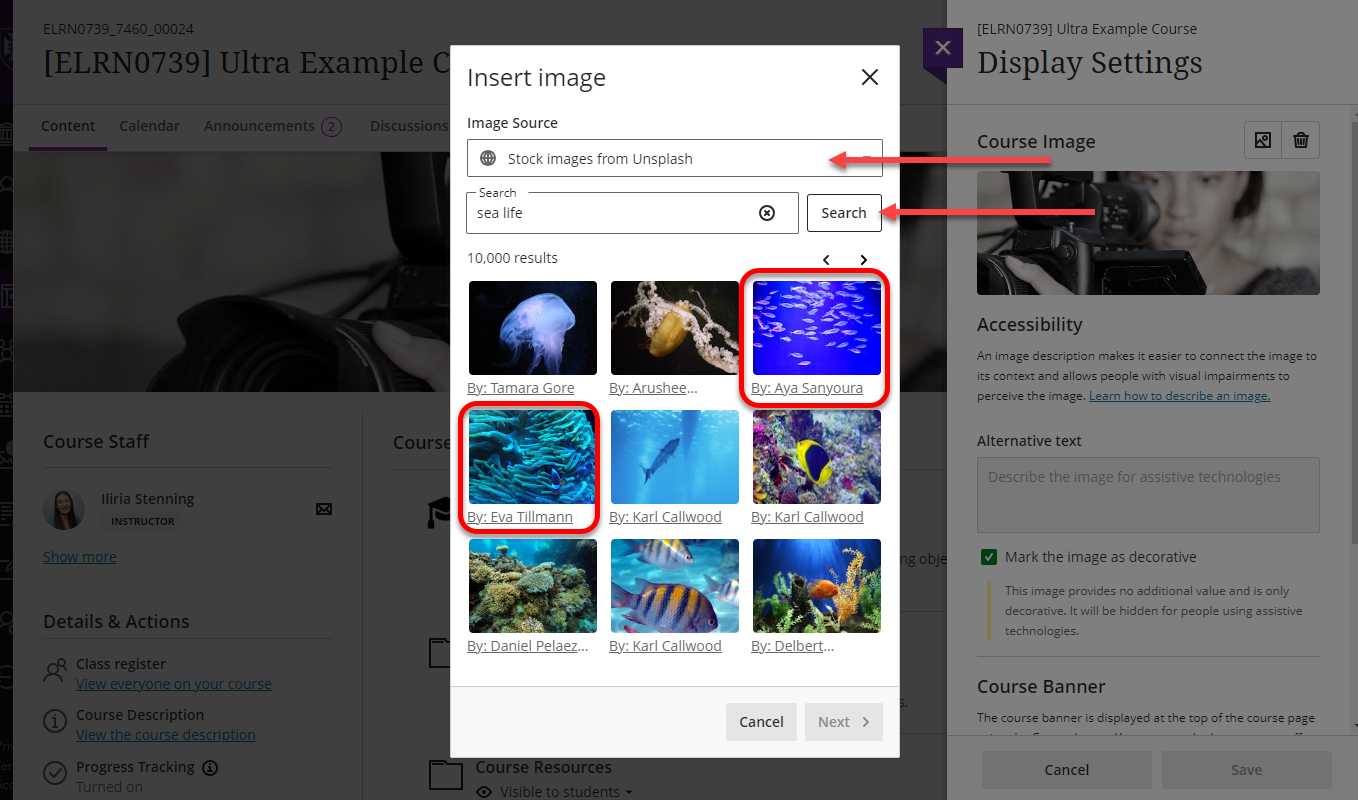Open View everyone on your course

(x=174, y=684)
